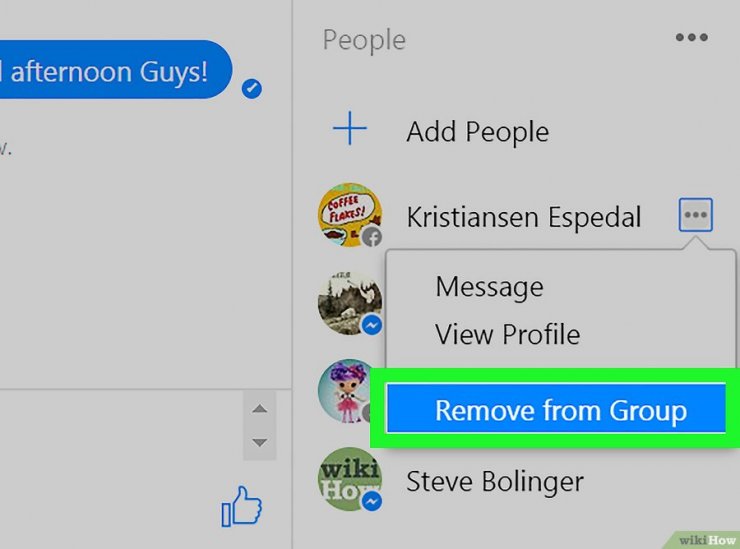Click the Add People label

478,132
